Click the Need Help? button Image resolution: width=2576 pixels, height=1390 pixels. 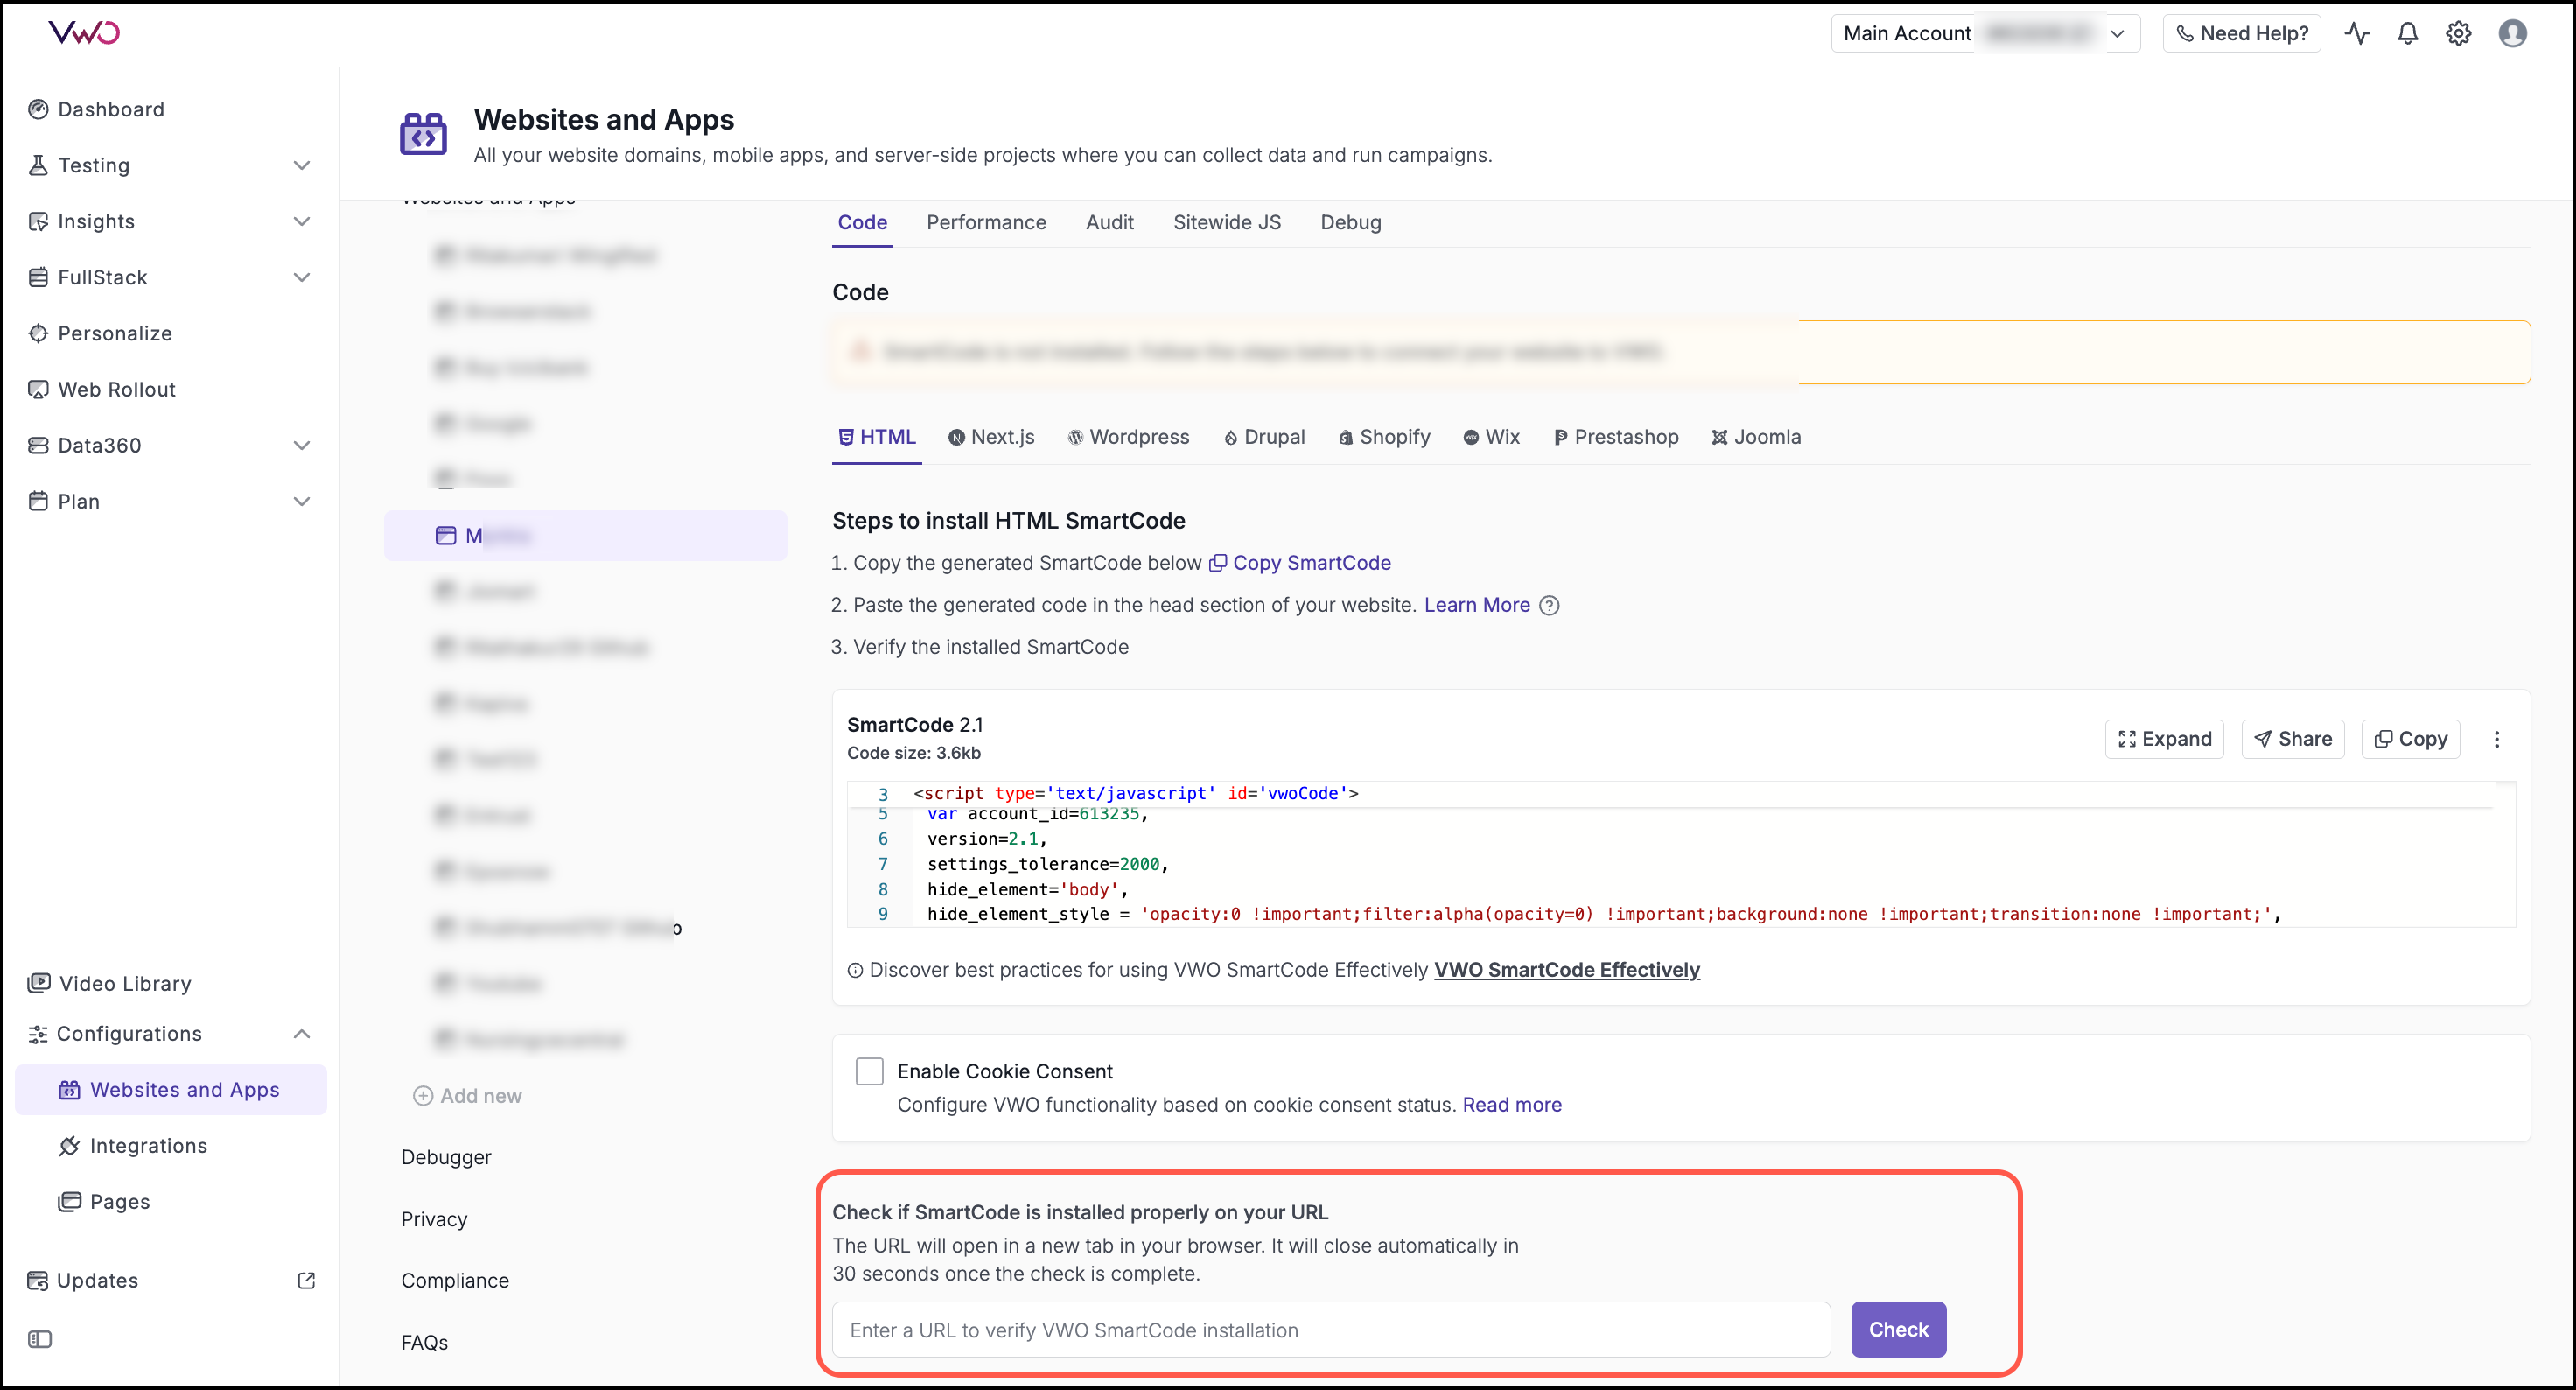pos(2241,33)
